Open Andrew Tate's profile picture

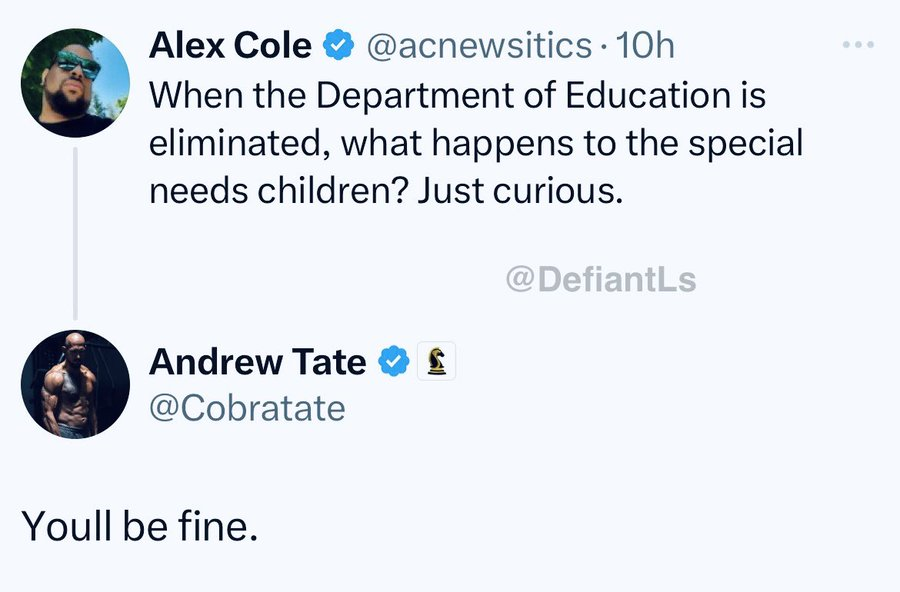pos(75,384)
